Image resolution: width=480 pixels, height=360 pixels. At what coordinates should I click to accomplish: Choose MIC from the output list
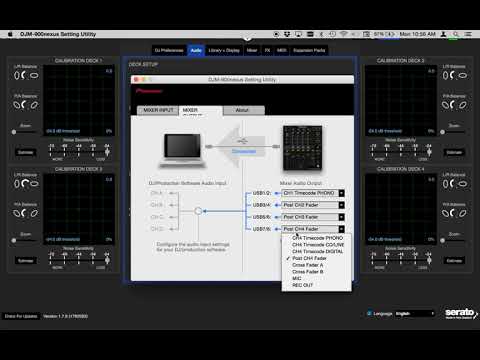click(317, 278)
